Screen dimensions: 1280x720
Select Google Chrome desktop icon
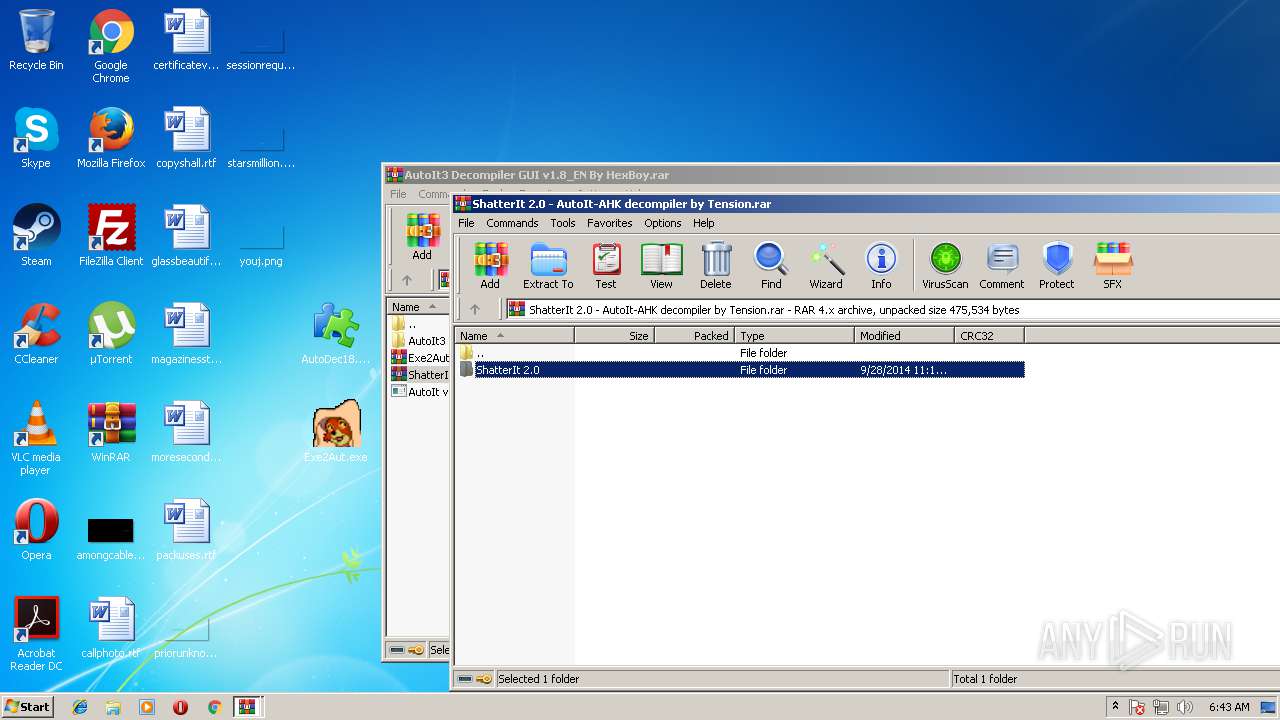pyautogui.click(x=111, y=47)
